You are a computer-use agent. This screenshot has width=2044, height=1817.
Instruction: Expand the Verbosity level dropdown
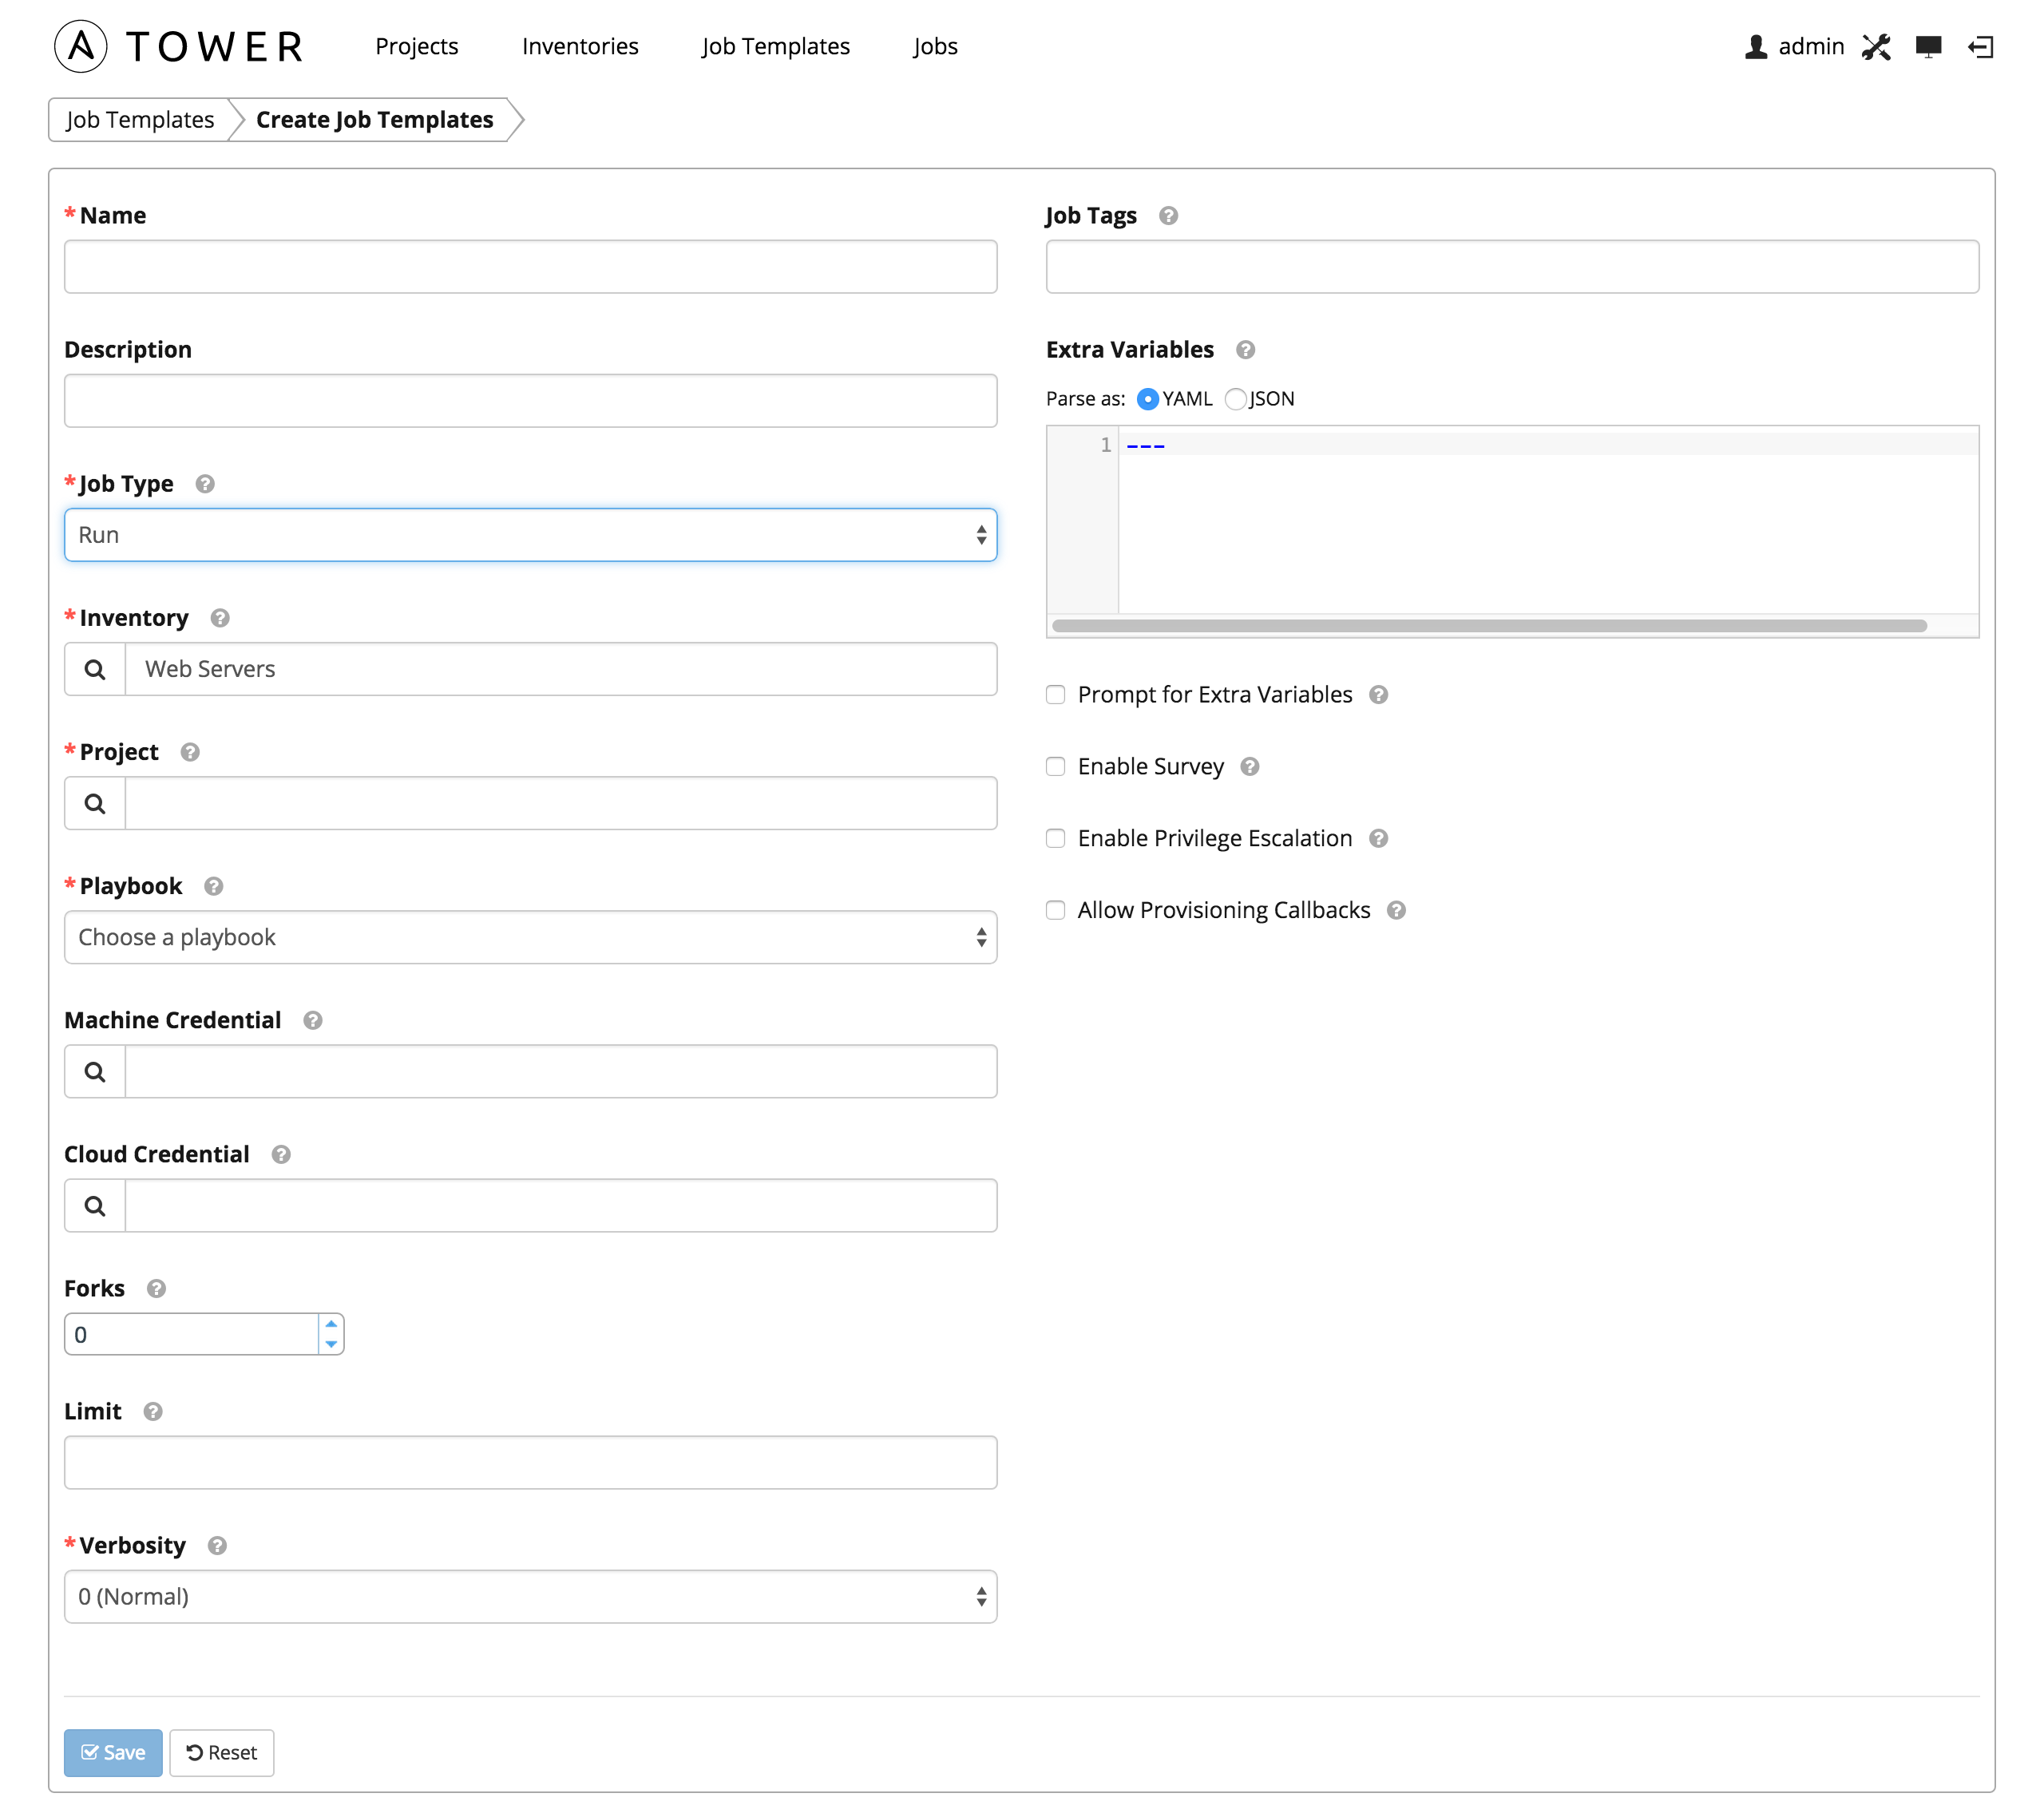coord(530,1596)
